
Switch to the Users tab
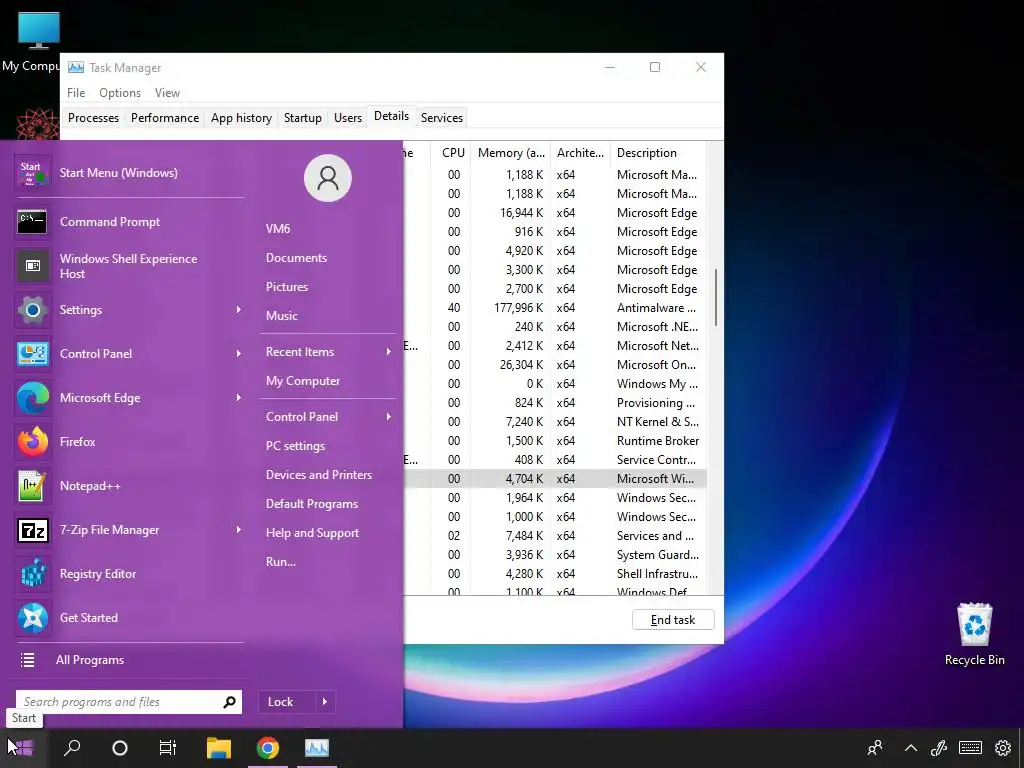pos(347,118)
